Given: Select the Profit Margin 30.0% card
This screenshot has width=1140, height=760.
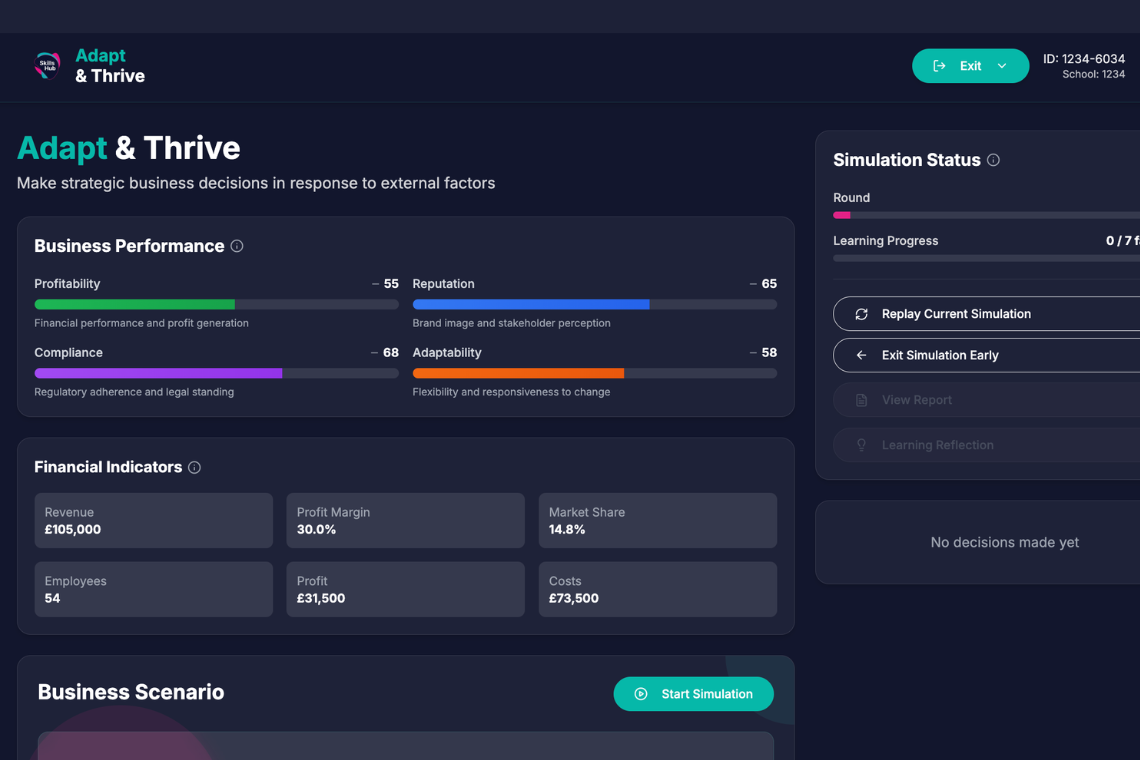Looking at the screenshot, I should coord(406,521).
